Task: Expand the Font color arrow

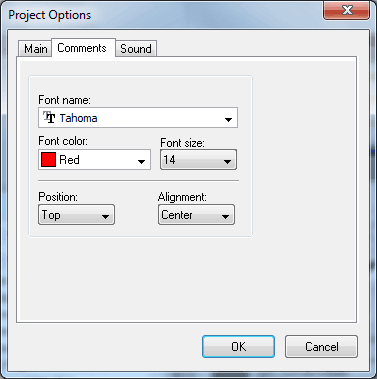Action: coord(141,162)
